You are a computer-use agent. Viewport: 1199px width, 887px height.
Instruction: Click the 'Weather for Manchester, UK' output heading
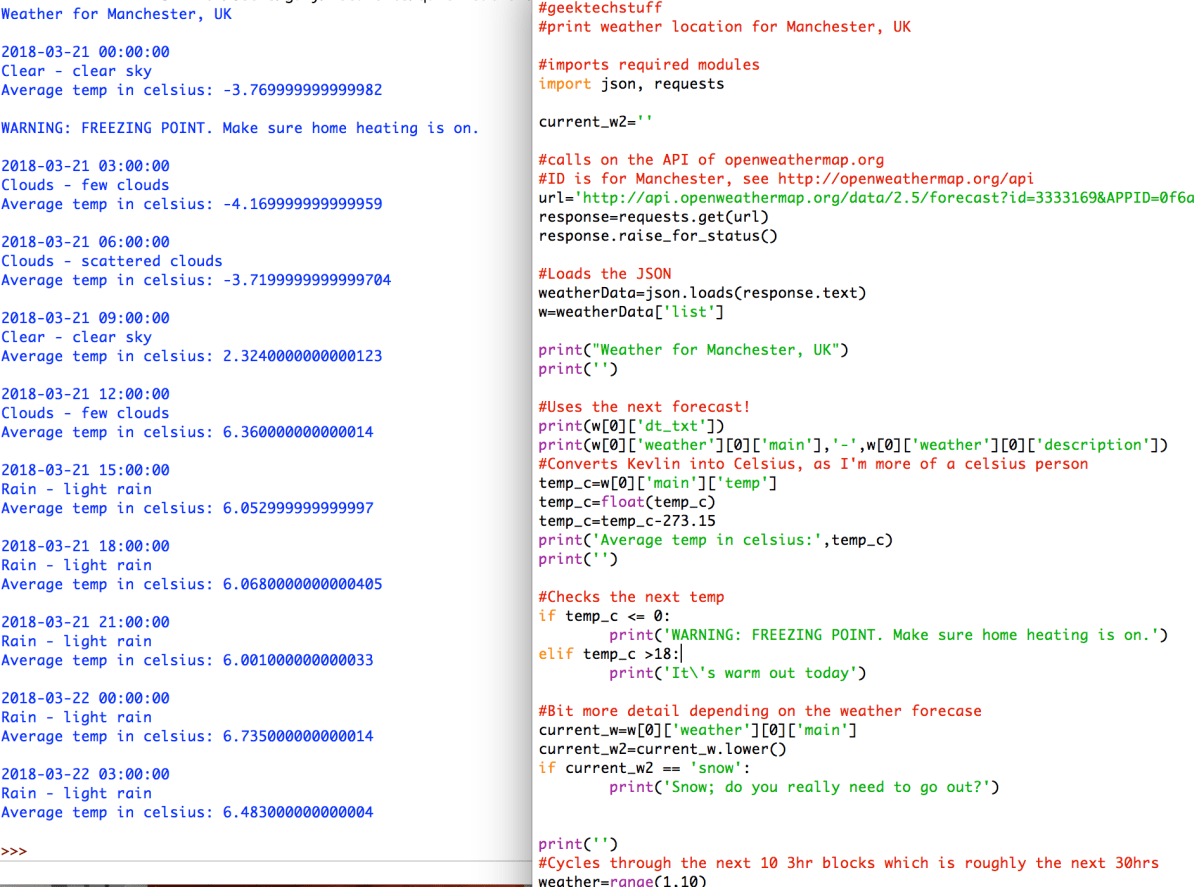tap(116, 14)
